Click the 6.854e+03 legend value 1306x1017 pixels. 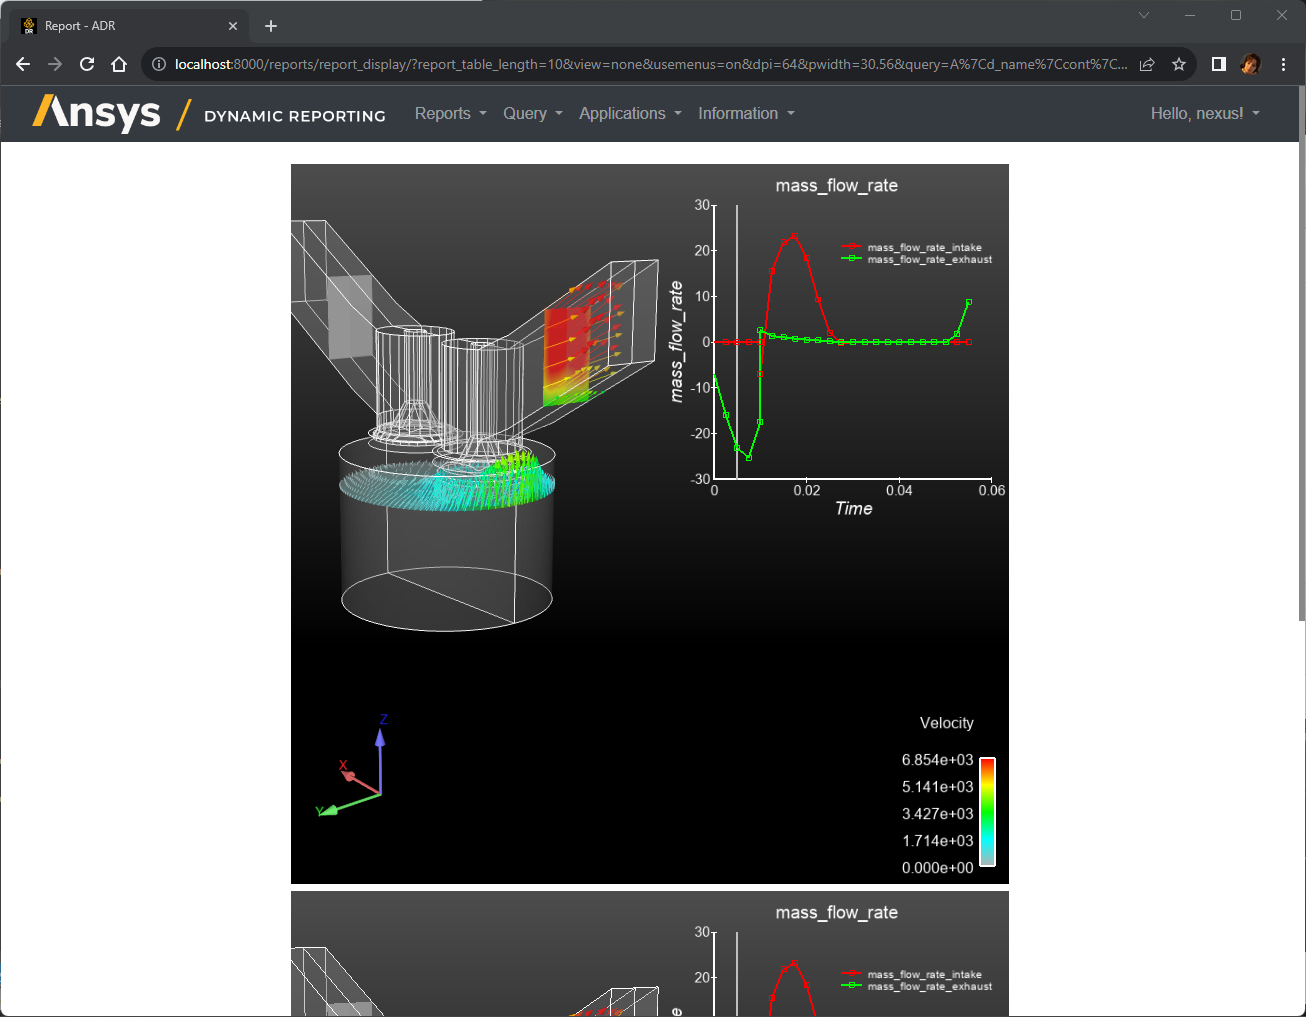pyautogui.click(x=937, y=760)
